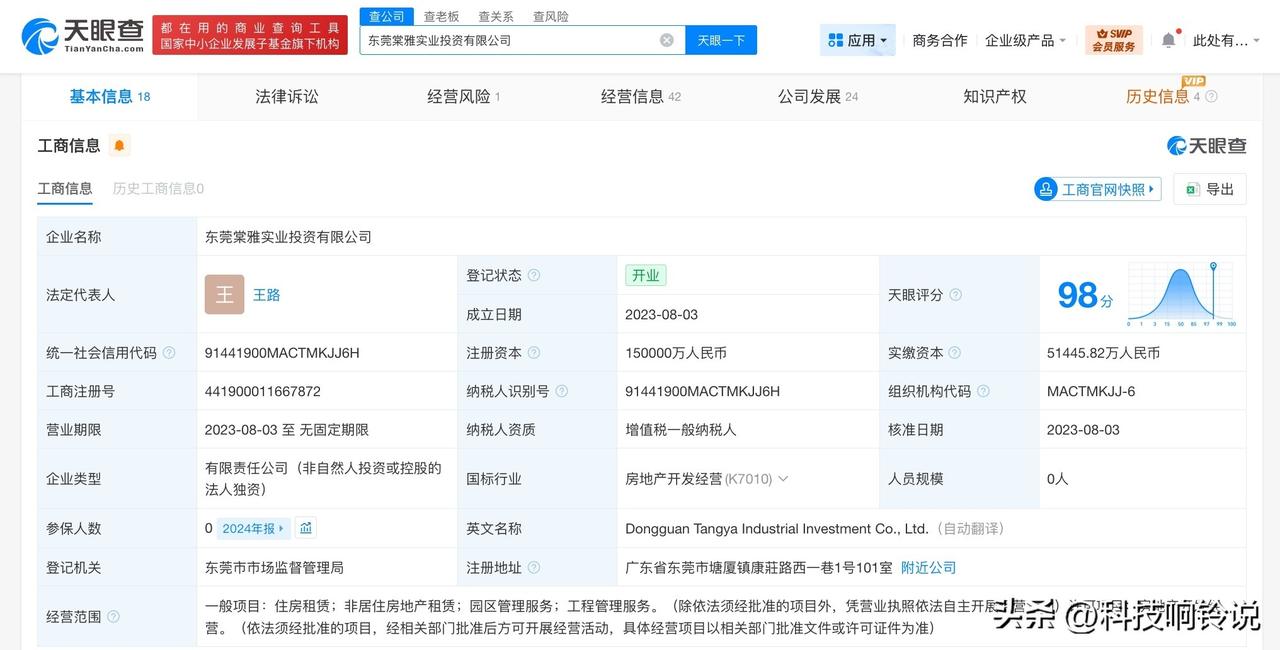Click the Excel icon inside the 导出 button
Viewport: 1280px width, 650px height.
click(x=1191, y=189)
